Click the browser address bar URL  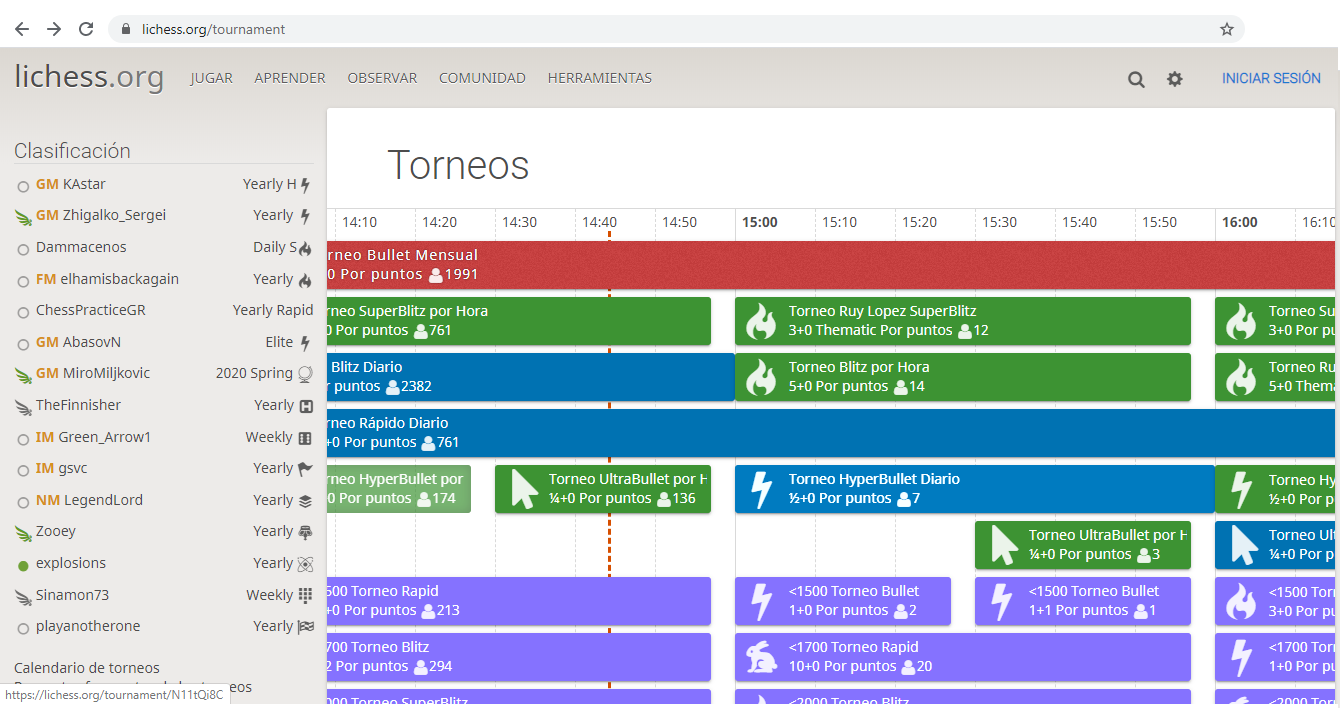[x=214, y=29]
